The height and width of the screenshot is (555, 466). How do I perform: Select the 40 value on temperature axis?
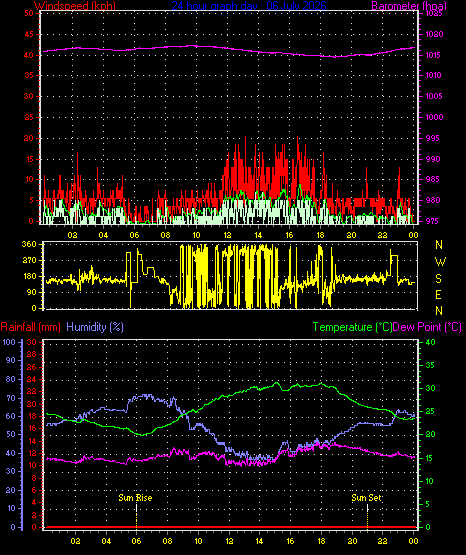pos(430,342)
